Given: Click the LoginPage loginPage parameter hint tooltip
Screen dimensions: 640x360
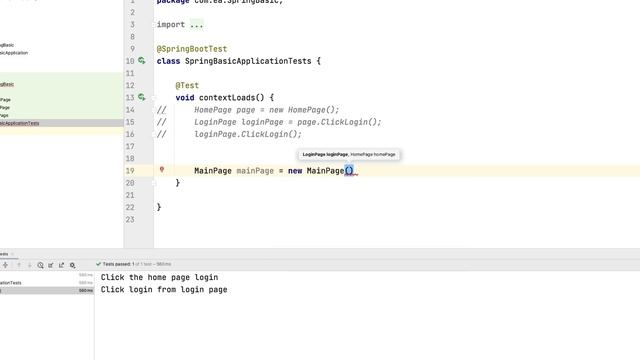Looking at the screenshot, I should [349, 154].
